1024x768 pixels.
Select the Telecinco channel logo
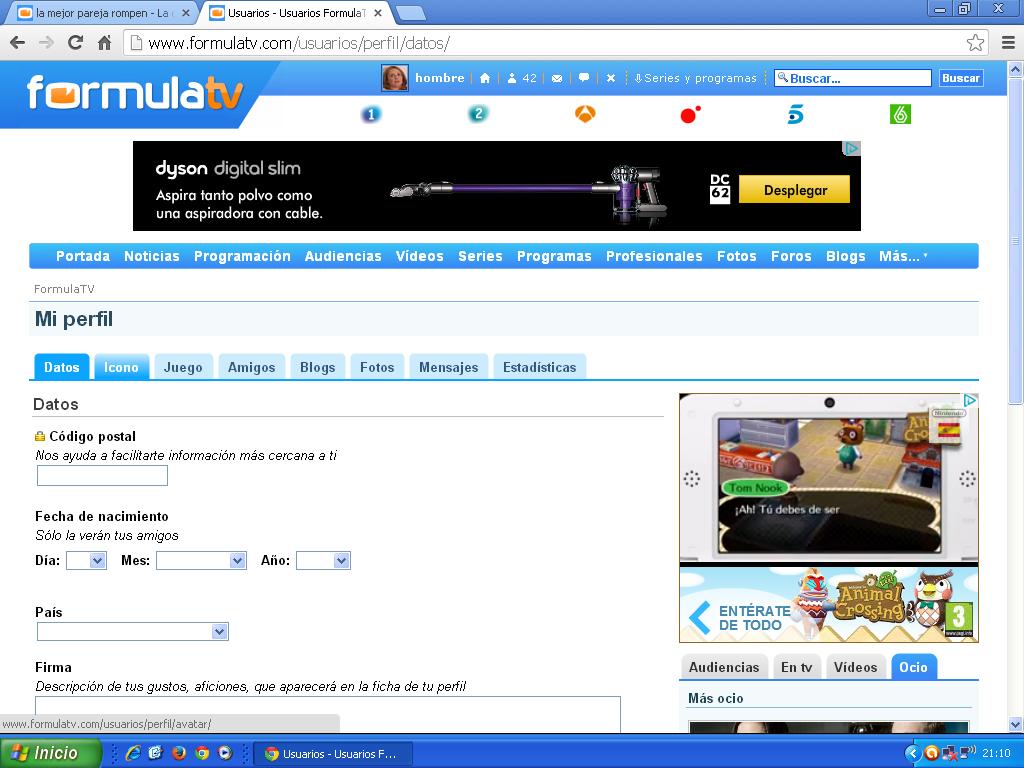coord(795,115)
